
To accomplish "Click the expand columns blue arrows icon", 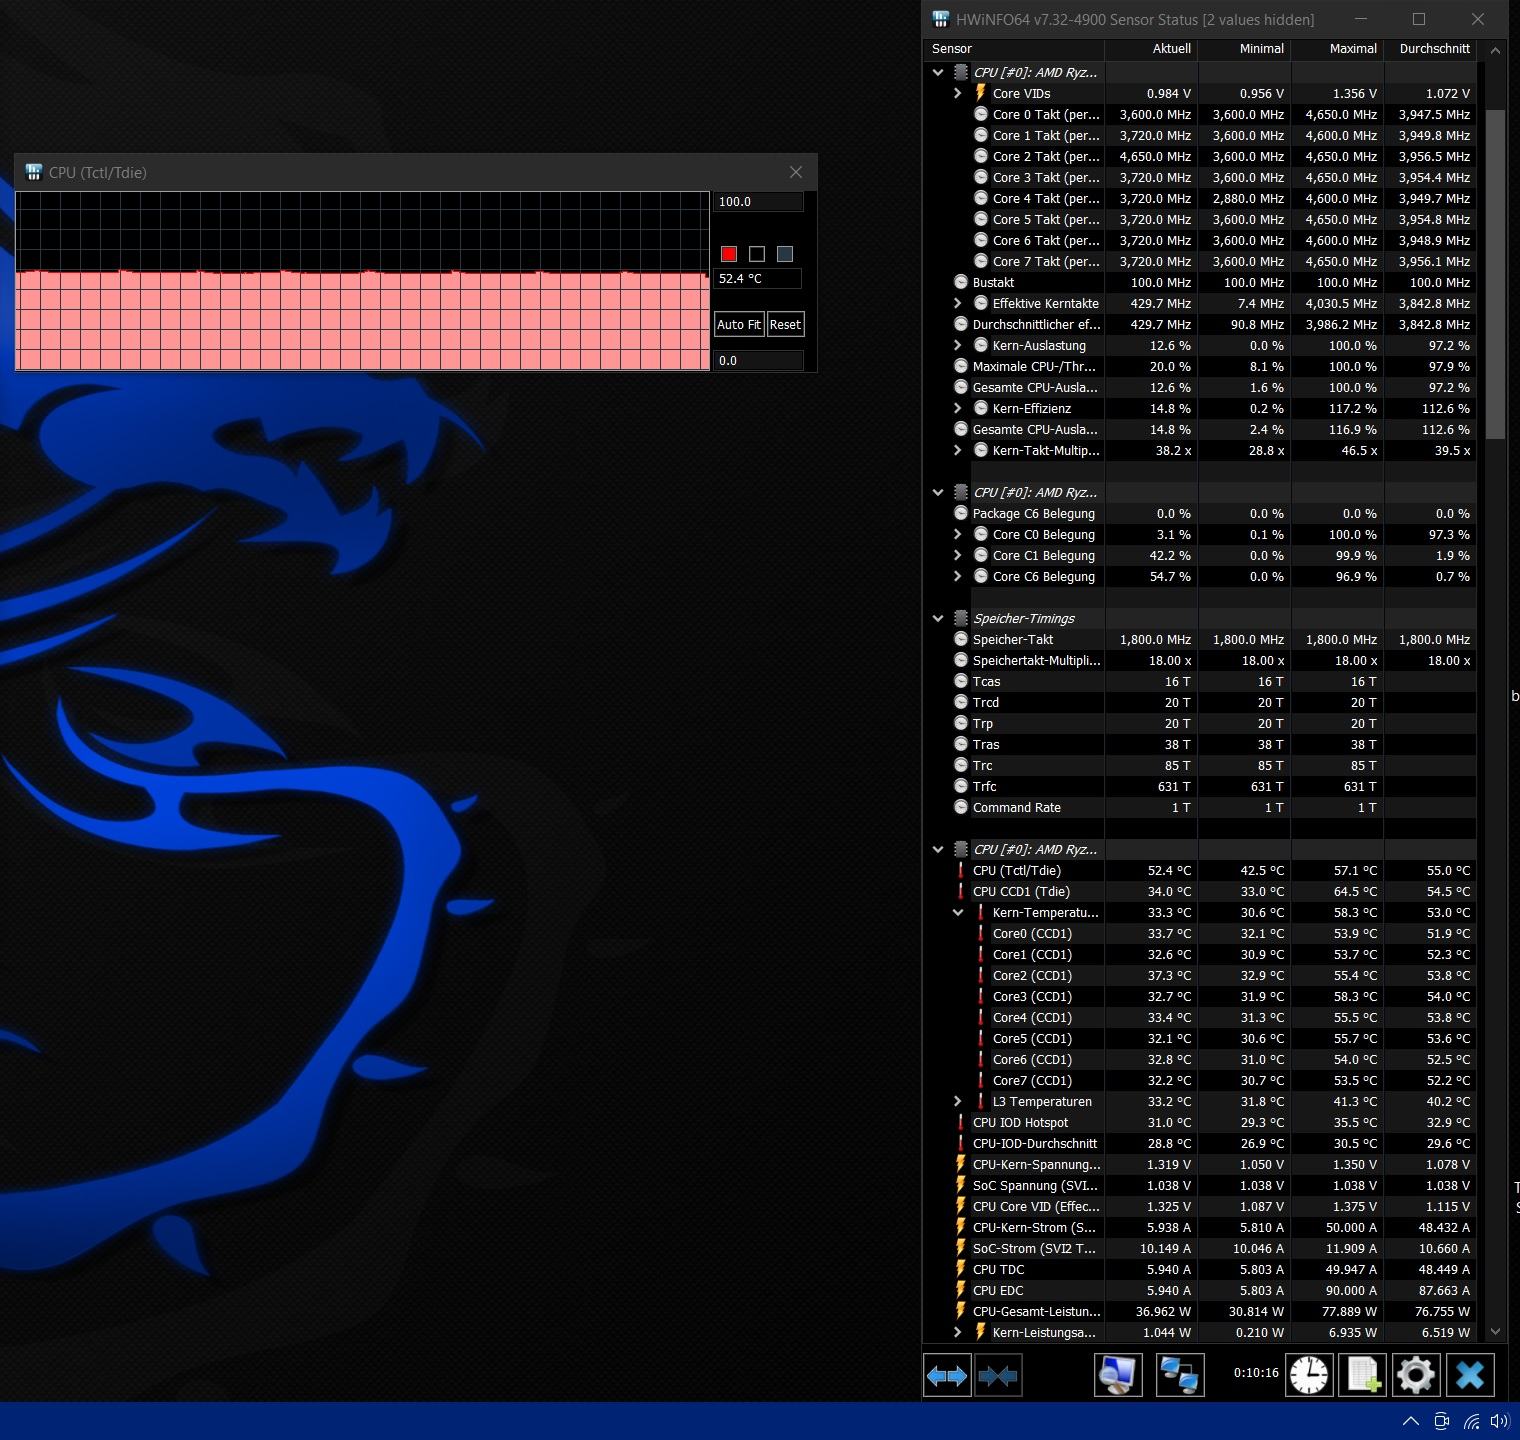I will point(947,1376).
